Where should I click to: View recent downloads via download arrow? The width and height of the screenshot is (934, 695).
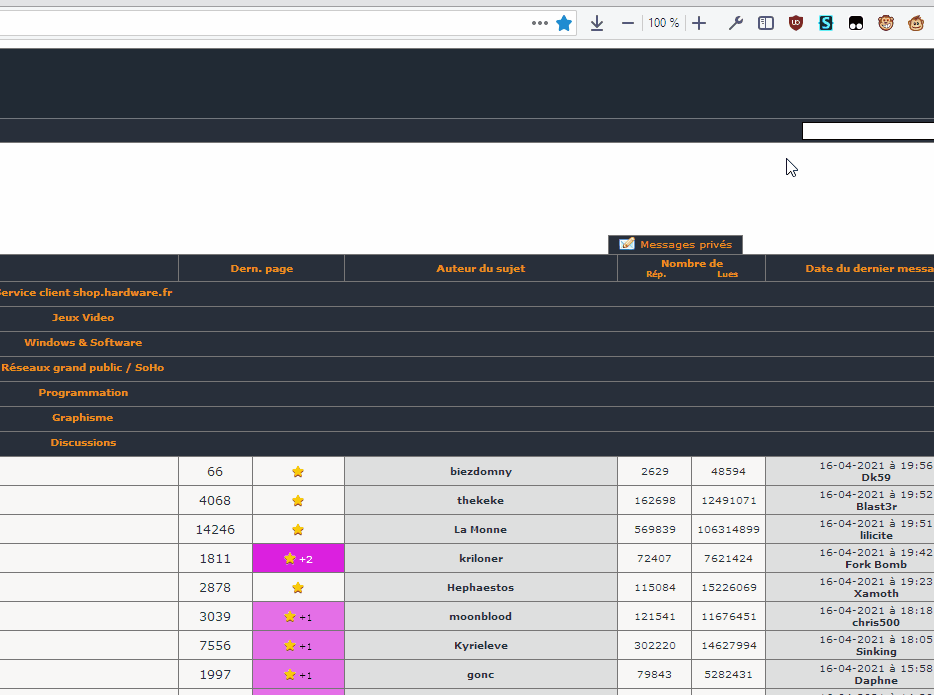[596, 22]
